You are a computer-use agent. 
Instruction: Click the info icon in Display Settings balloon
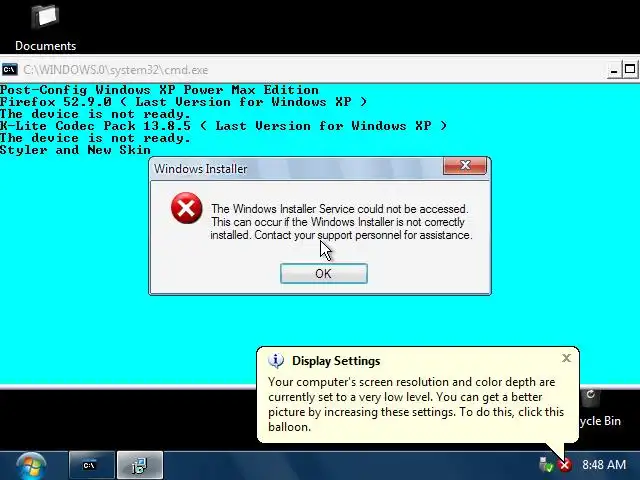point(276,360)
